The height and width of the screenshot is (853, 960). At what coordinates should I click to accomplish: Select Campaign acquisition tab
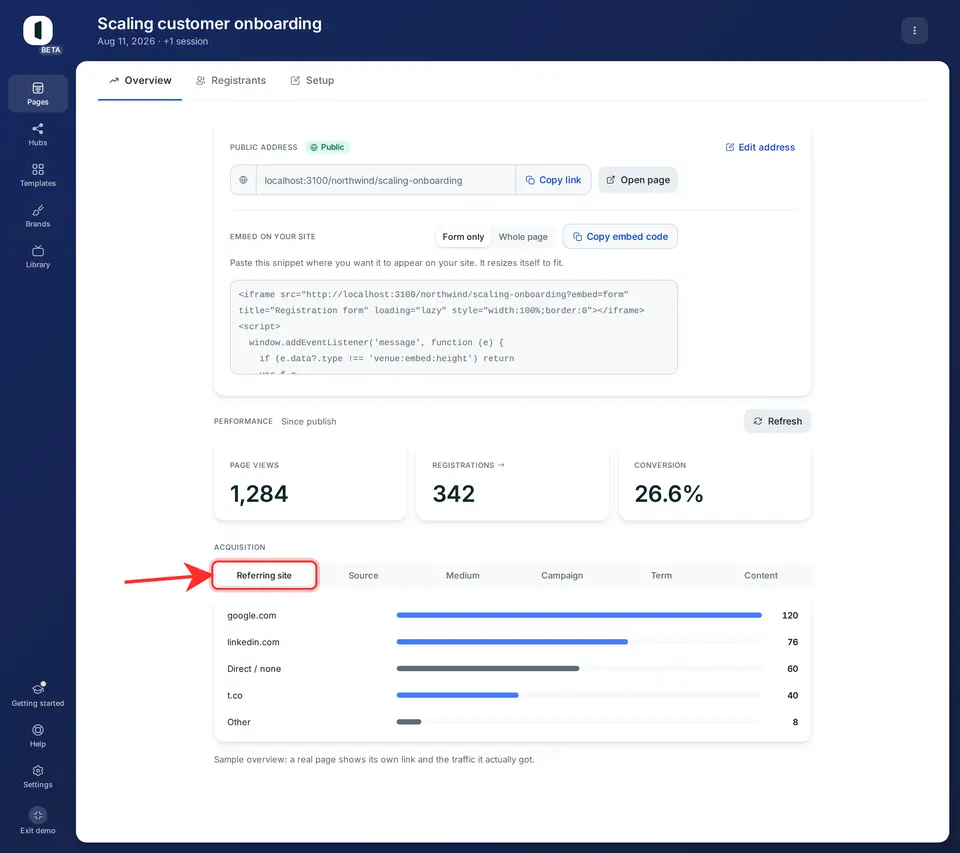562,576
